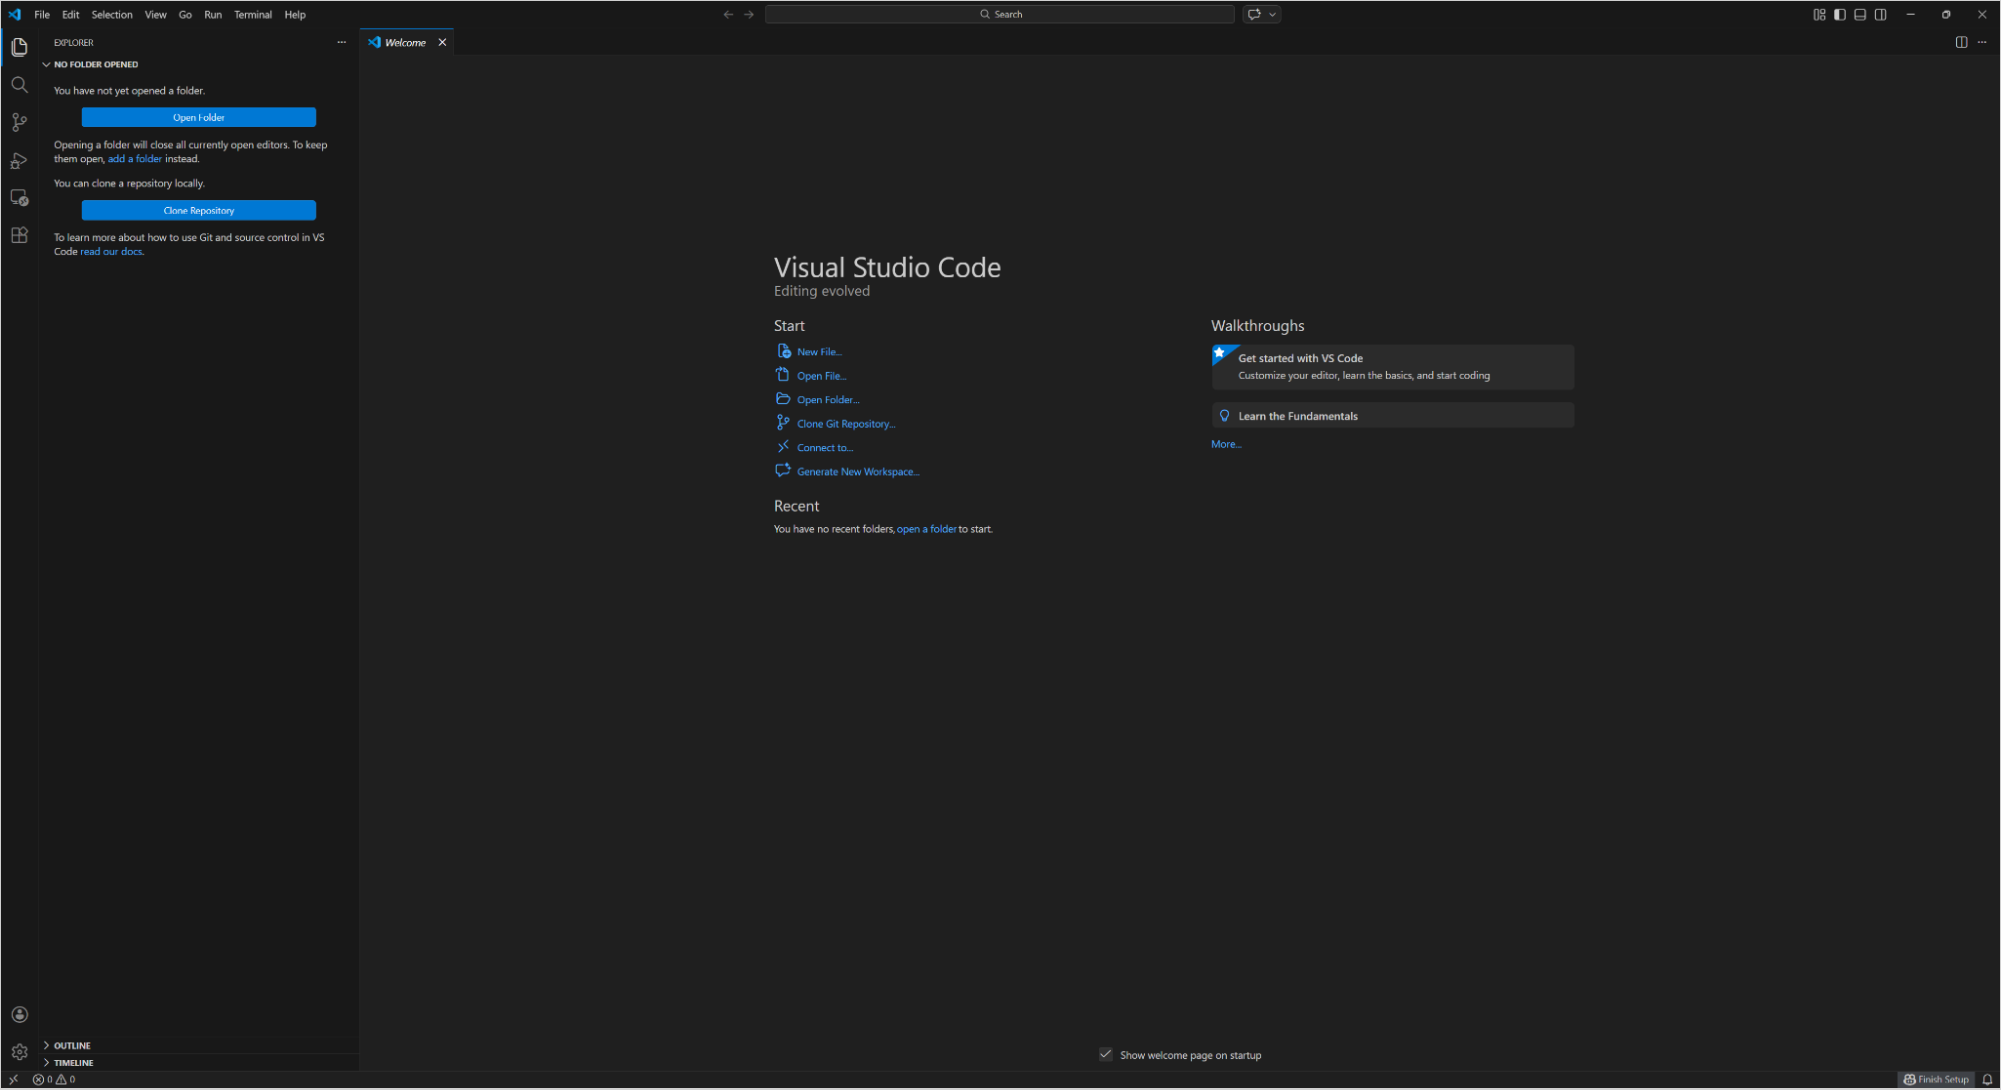Open the Manage settings gear icon

(x=19, y=1052)
